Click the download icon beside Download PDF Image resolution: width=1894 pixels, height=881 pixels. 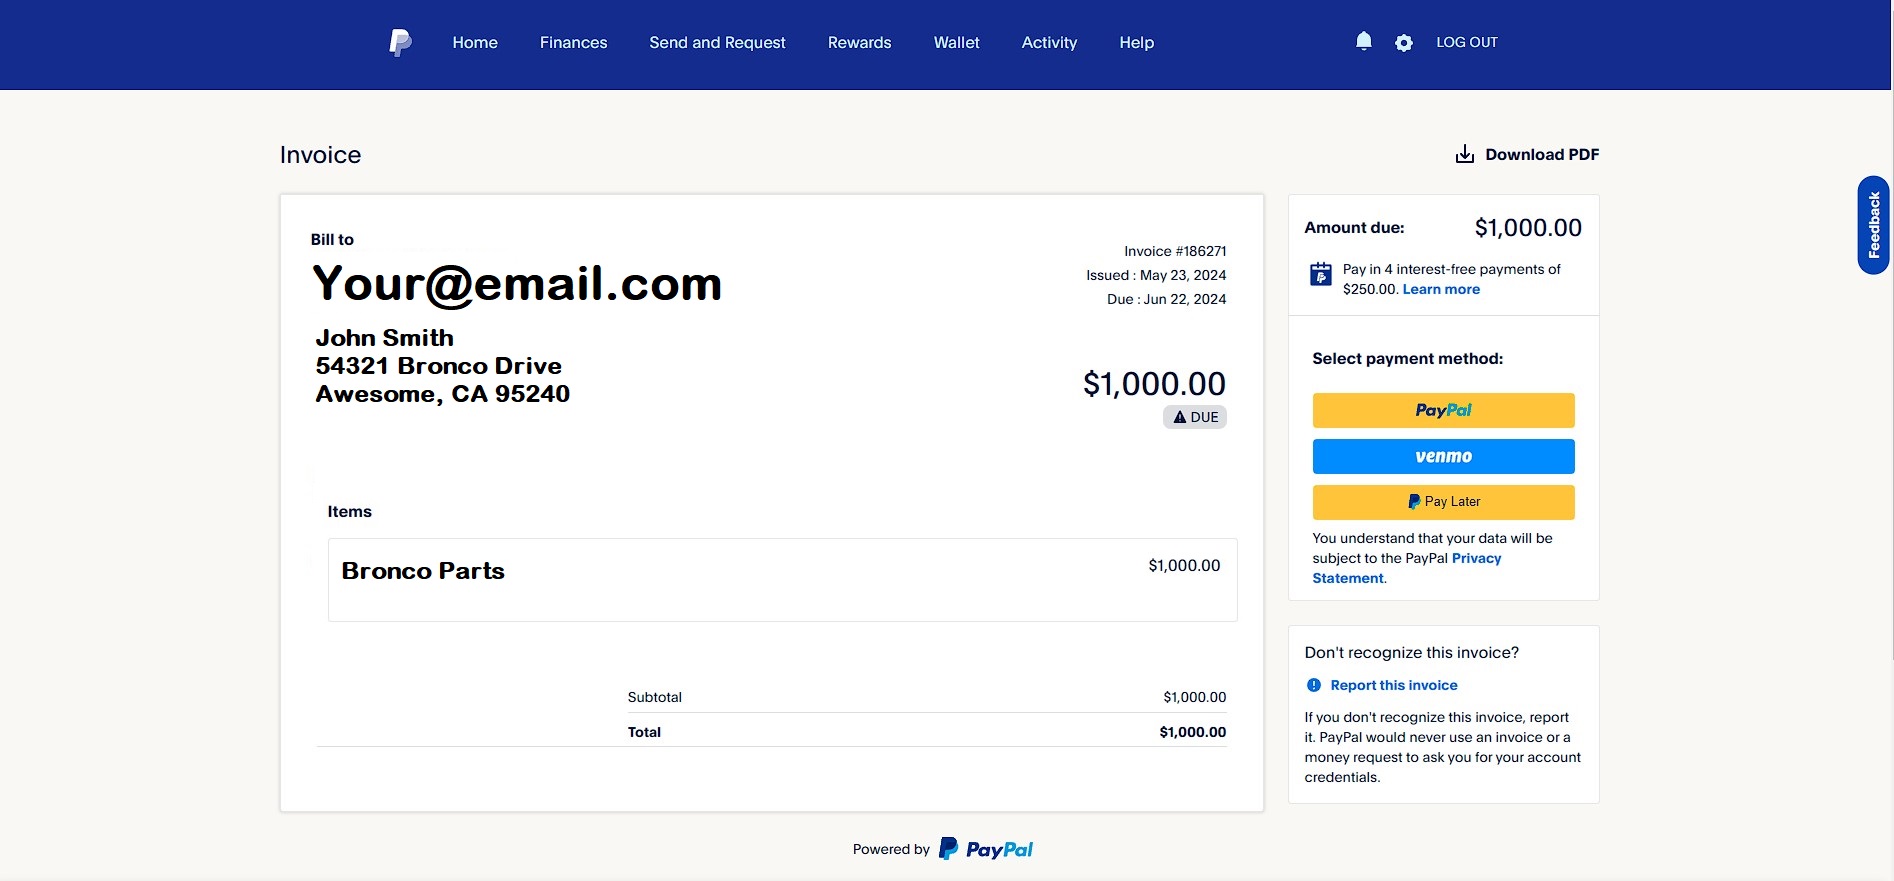(1465, 154)
